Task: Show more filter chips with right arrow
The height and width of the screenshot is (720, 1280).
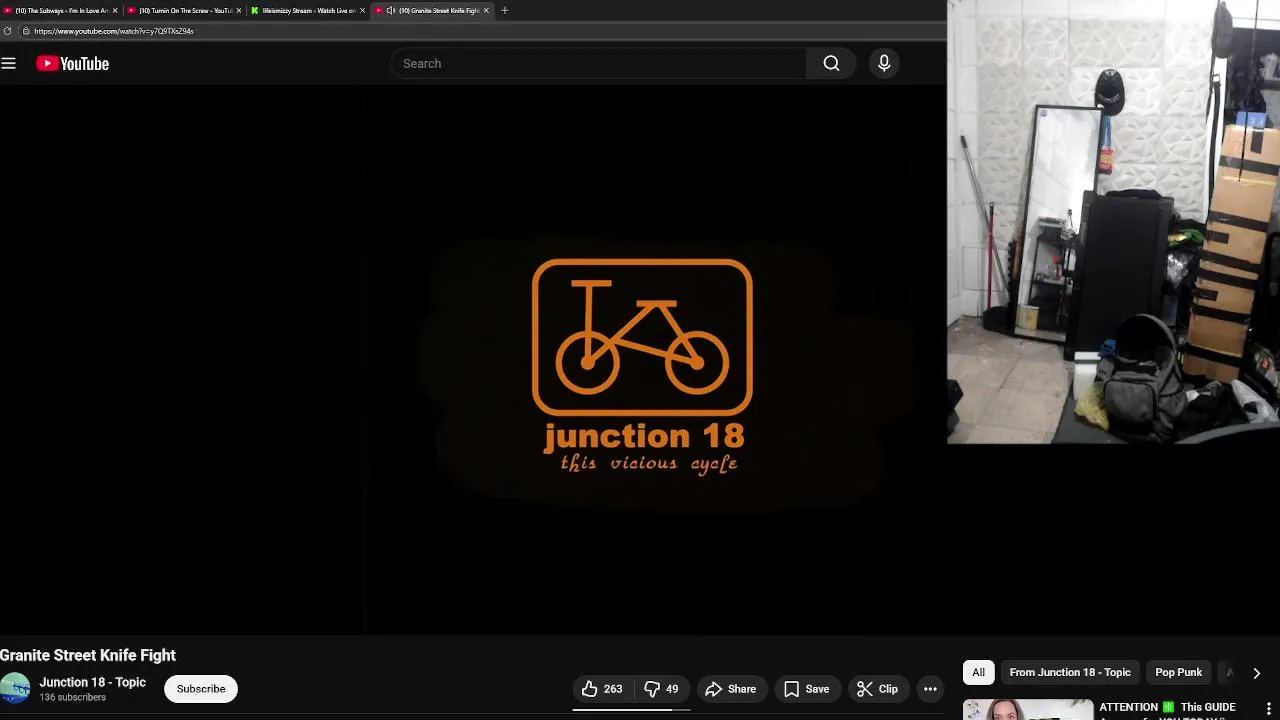Action: (x=1256, y=673)
